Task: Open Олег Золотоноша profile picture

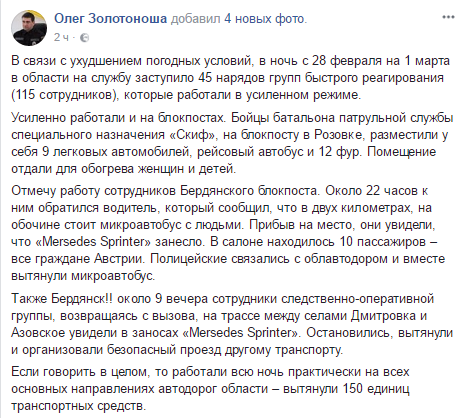Action: coord(29,28)
